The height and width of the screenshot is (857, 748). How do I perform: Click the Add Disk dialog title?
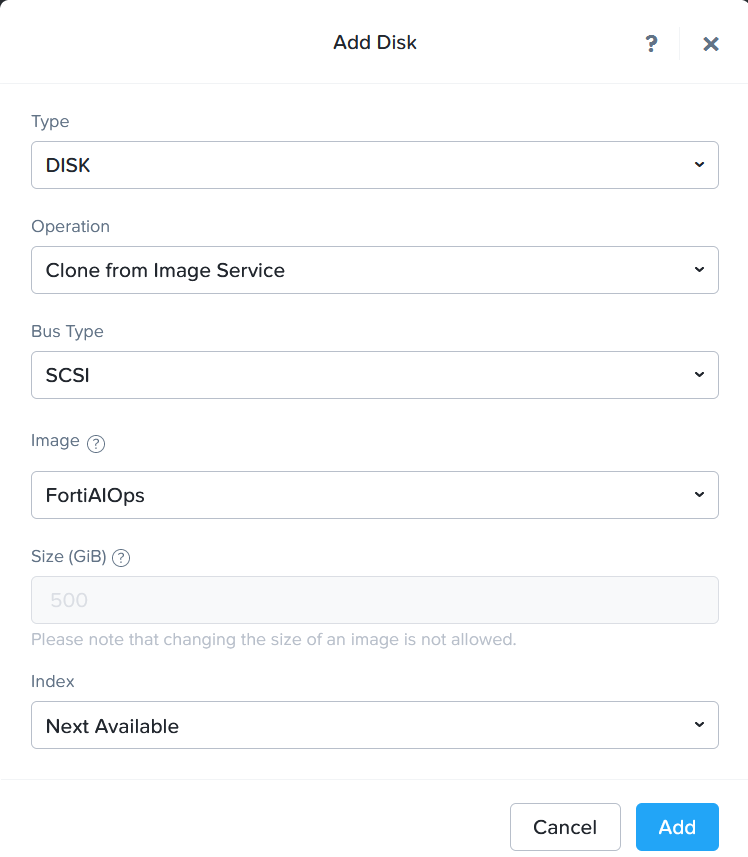[375, 43]
